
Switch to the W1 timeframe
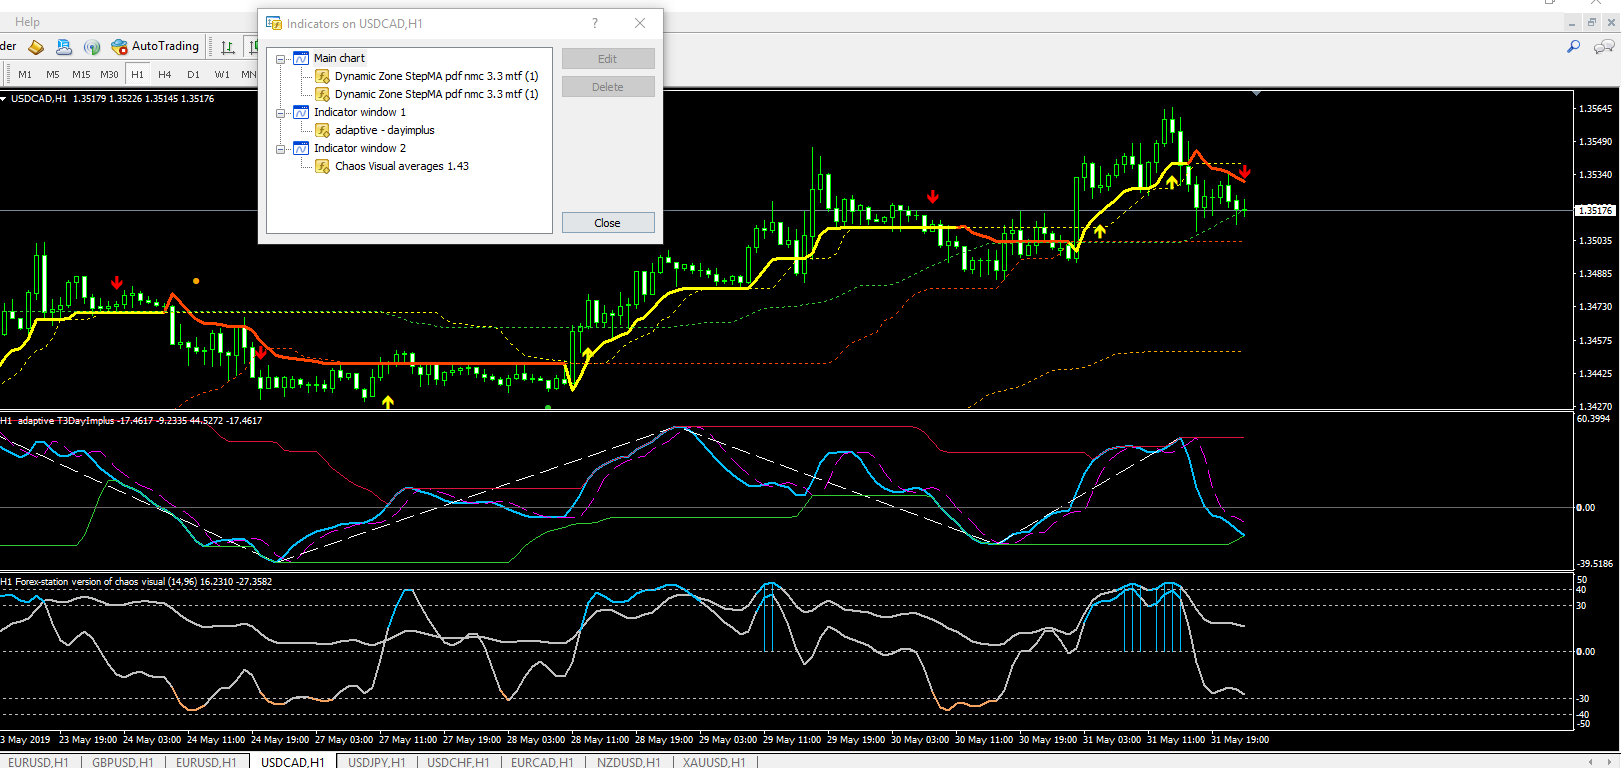coord(222,74)
